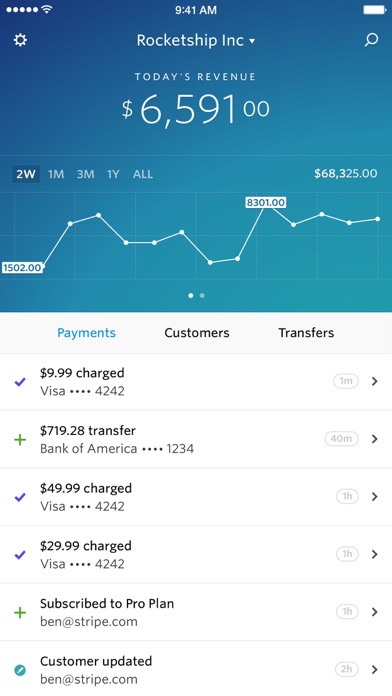Image resolution: width=392 pixels, height=696 pixels.
Task: Open settings via the gear icon
Action: click(x=20, y=40)
